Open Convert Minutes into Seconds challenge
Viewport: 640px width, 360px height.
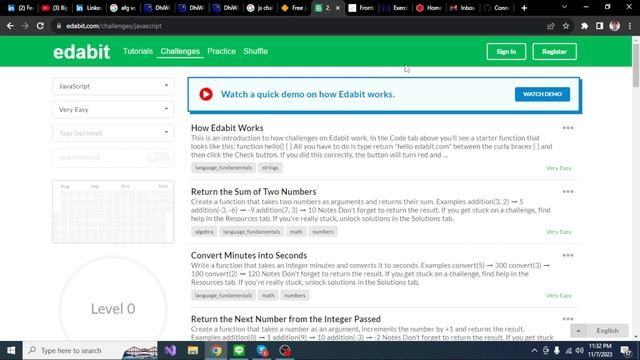[x=249, y=256]
